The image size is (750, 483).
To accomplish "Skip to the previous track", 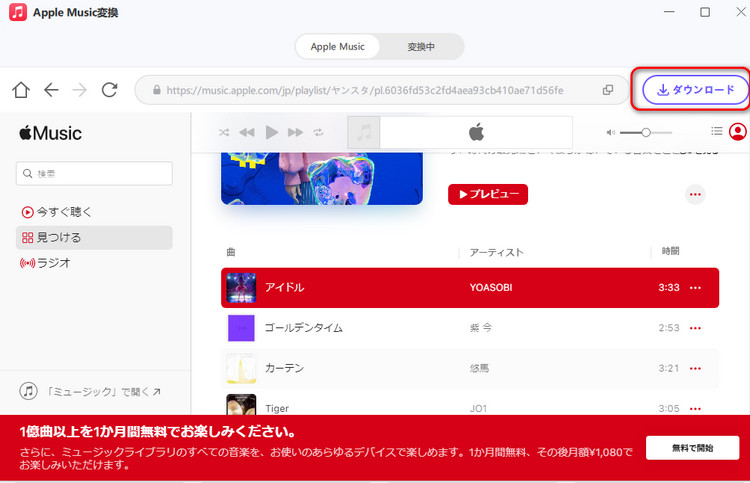I will [247, 132].
